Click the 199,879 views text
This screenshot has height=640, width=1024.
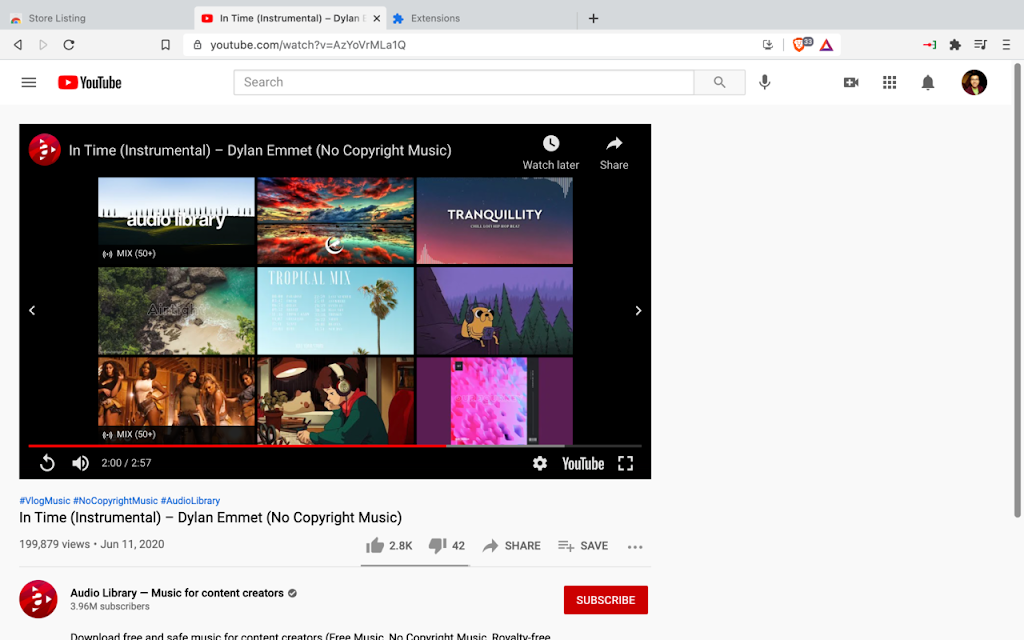point(54,544)
